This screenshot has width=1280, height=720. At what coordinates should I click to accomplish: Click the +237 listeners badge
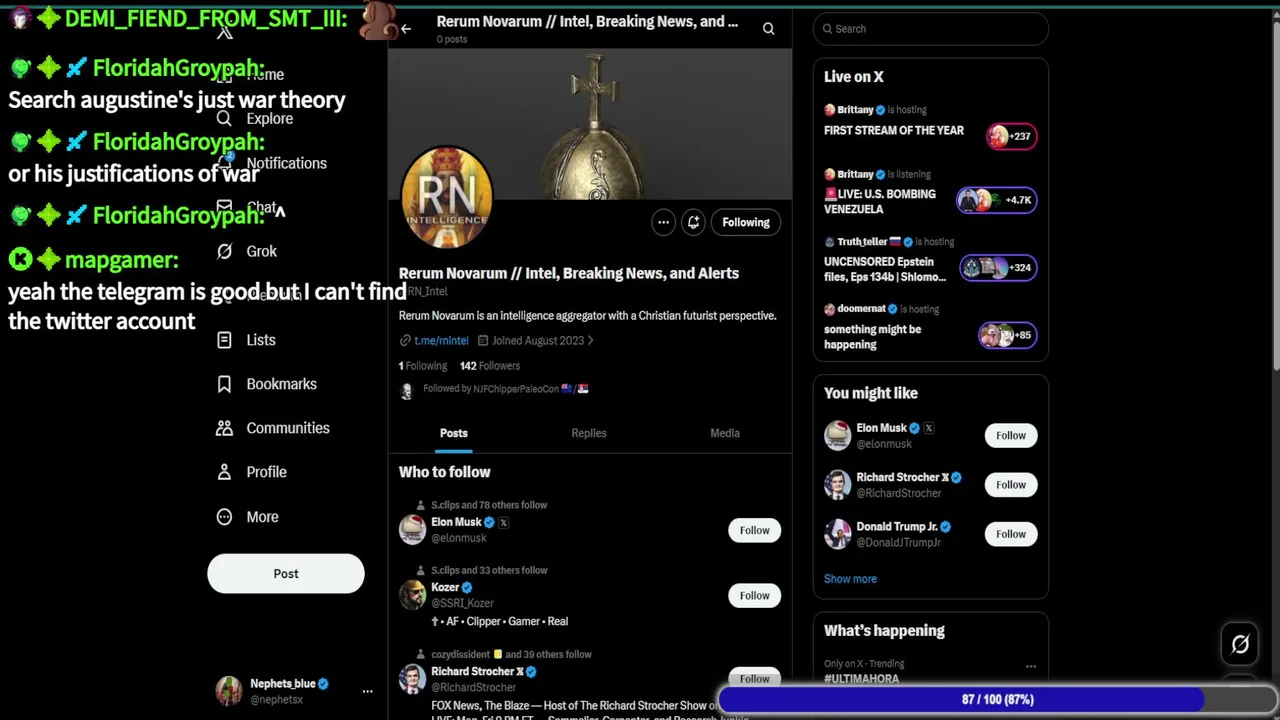click(1011, 136)
